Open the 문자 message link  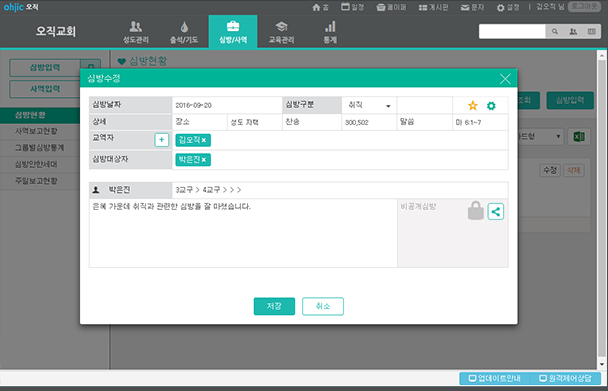472,7
